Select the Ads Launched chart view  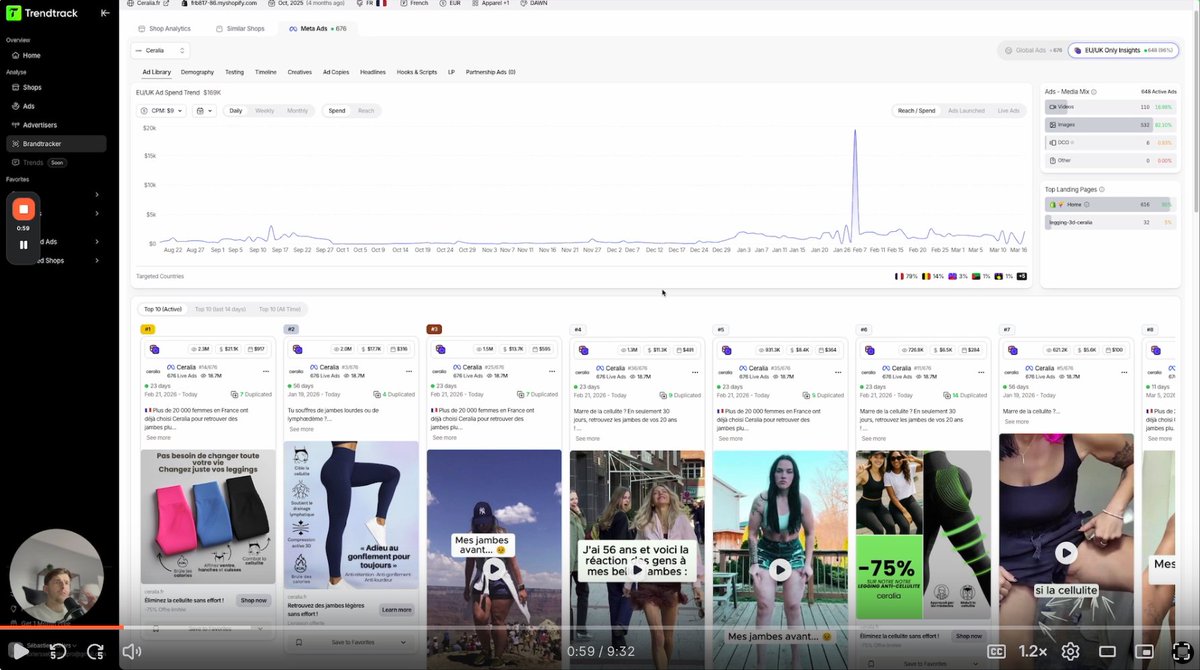click(966, 111)
